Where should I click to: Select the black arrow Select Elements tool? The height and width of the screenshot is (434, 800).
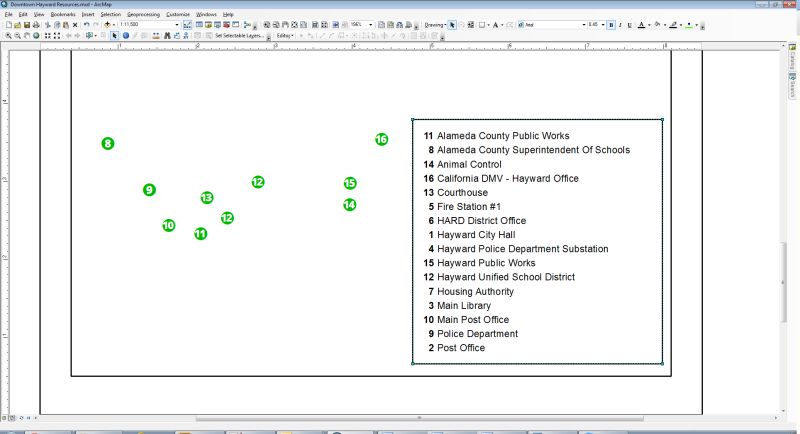(x=114, y=36)
